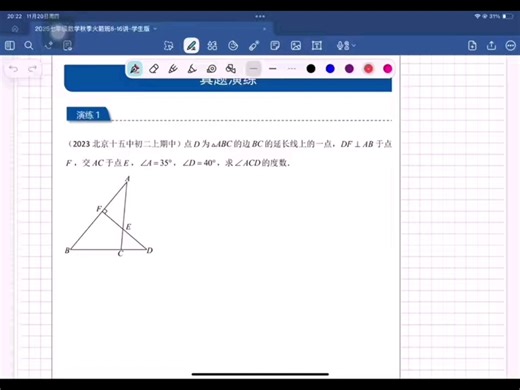Tap the triangle diagram figure
The image size is (520, 390).
point(109,216)
